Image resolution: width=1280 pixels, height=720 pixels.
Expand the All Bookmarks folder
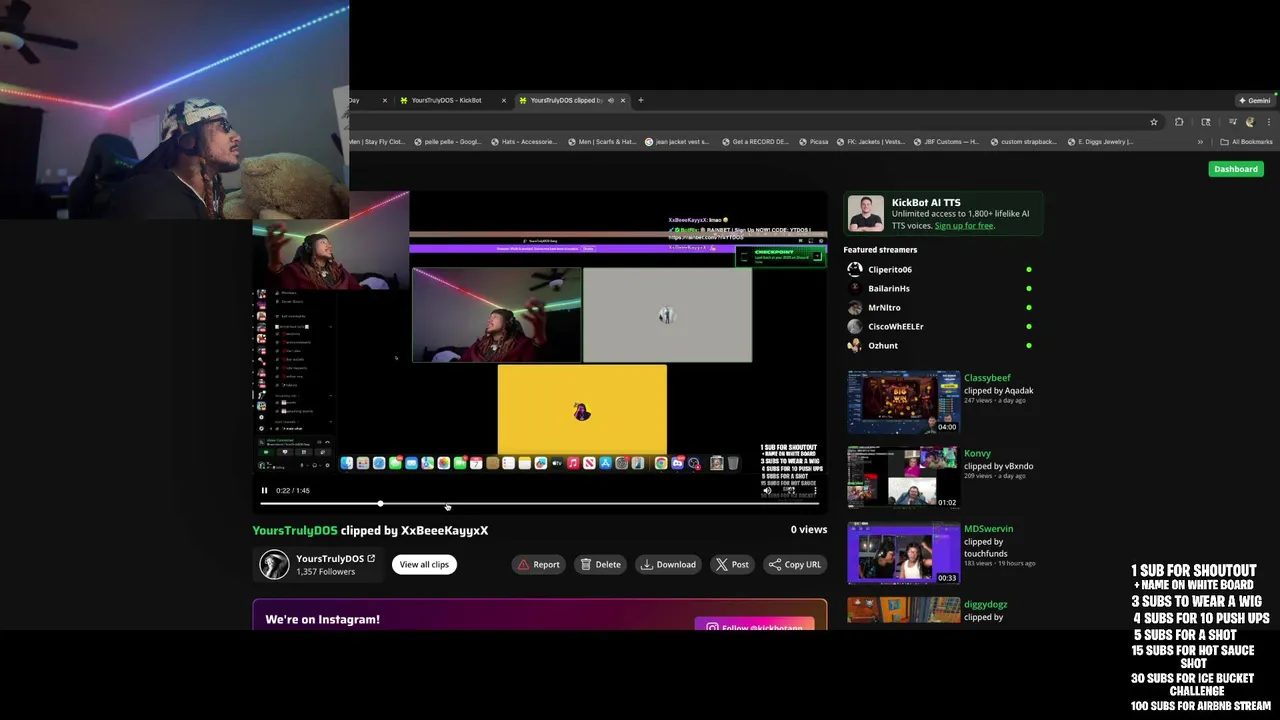tap(1247, 142)
